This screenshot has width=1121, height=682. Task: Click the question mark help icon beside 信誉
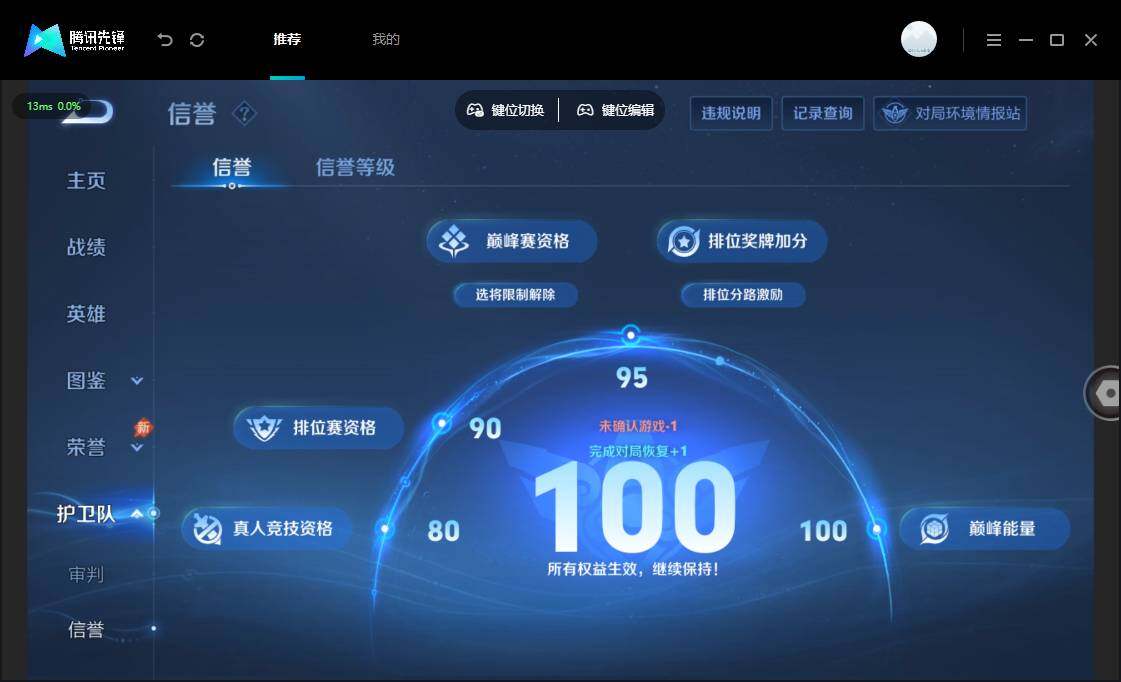245,113
